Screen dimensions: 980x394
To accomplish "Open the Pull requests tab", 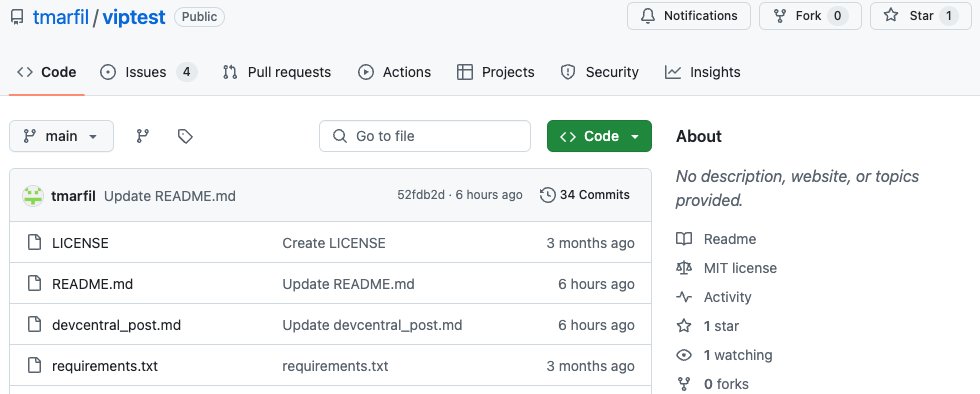I will [277, 72].
